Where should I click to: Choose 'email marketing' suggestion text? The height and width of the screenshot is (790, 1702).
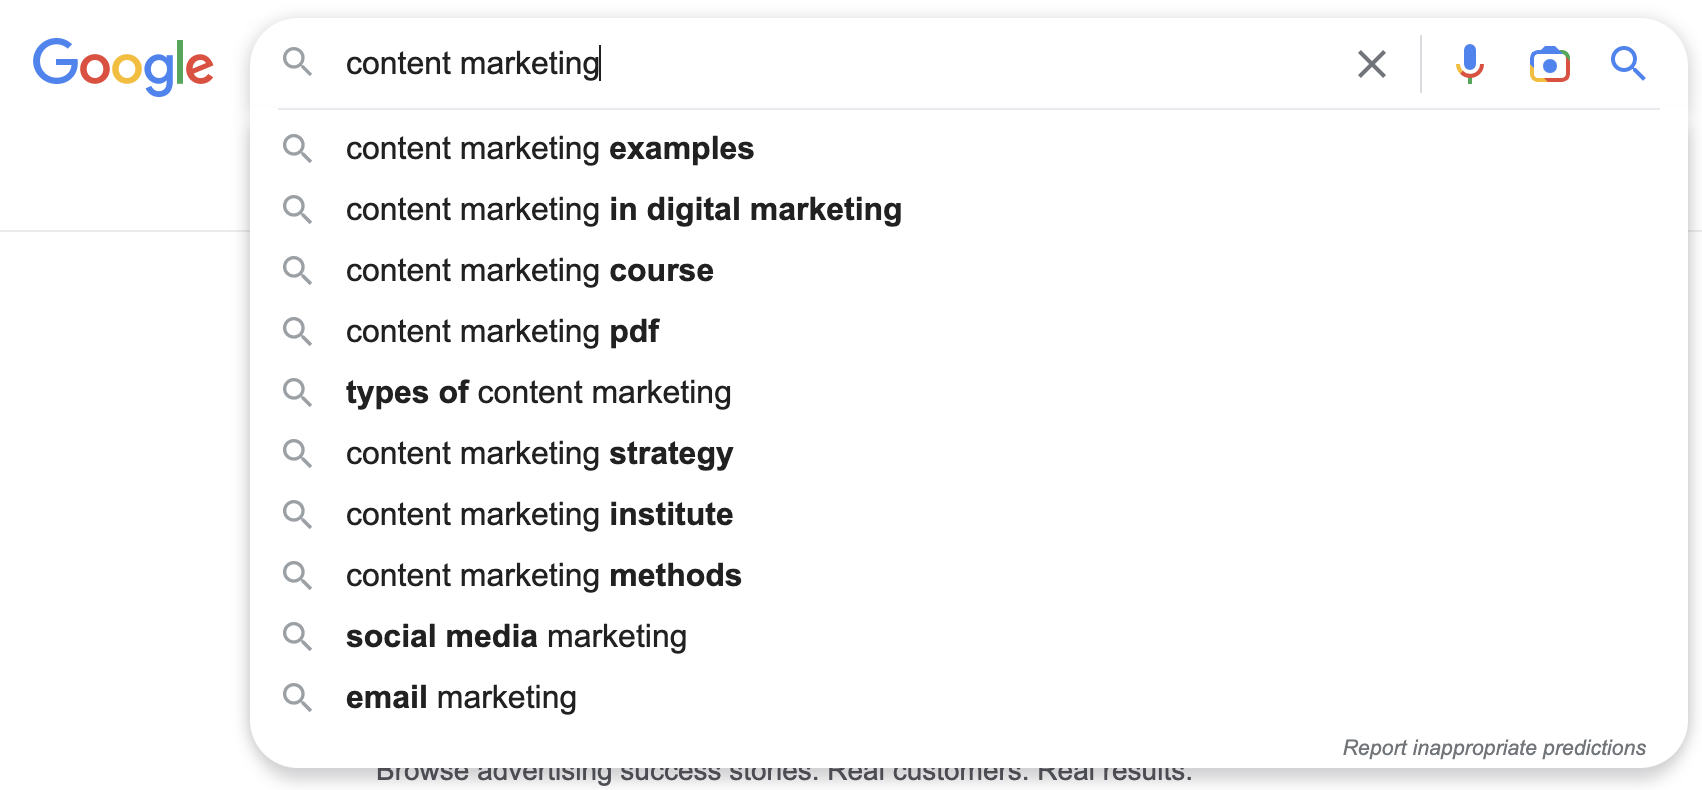point(461,698)
